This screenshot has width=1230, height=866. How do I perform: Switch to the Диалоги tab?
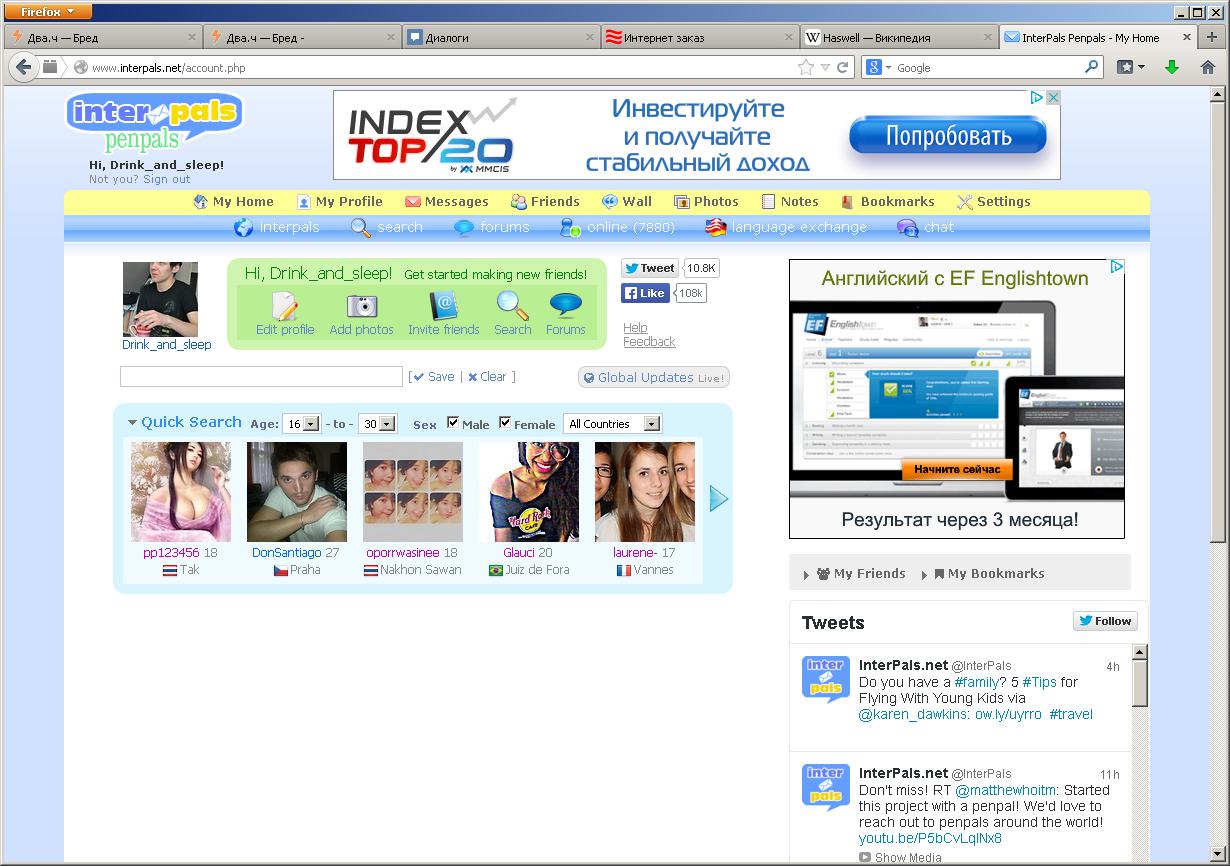(x=502, y=38)
